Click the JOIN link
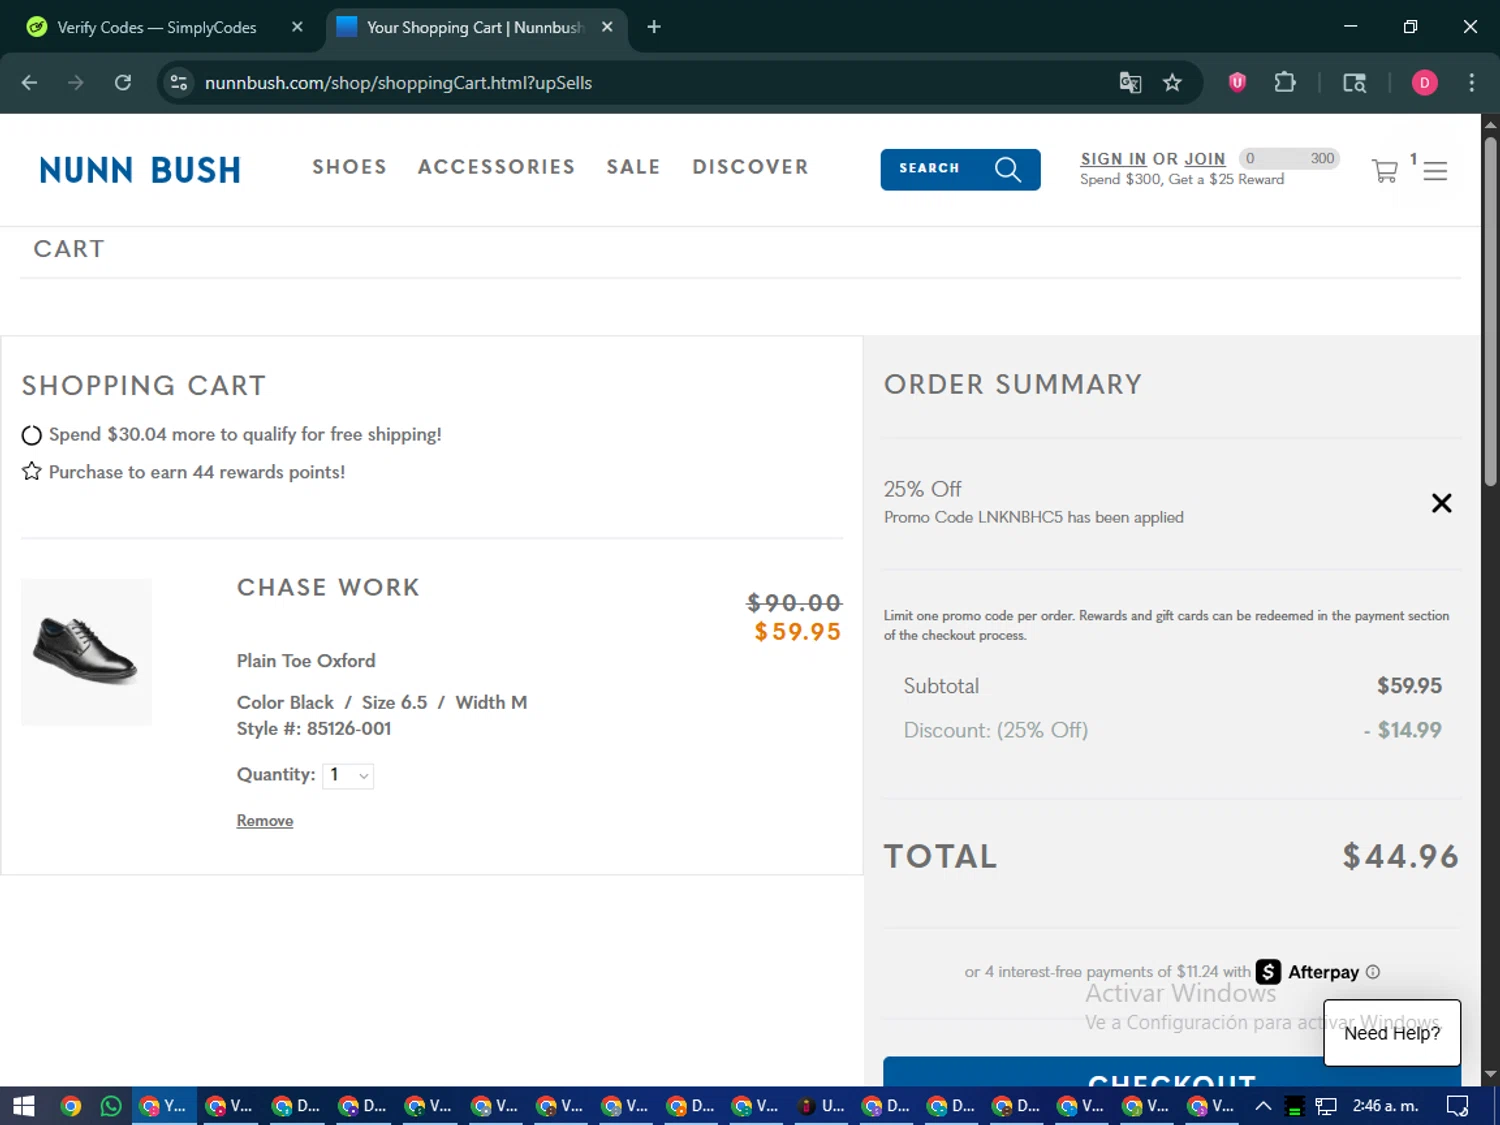1500x1125 pixels. [1204, 159]
